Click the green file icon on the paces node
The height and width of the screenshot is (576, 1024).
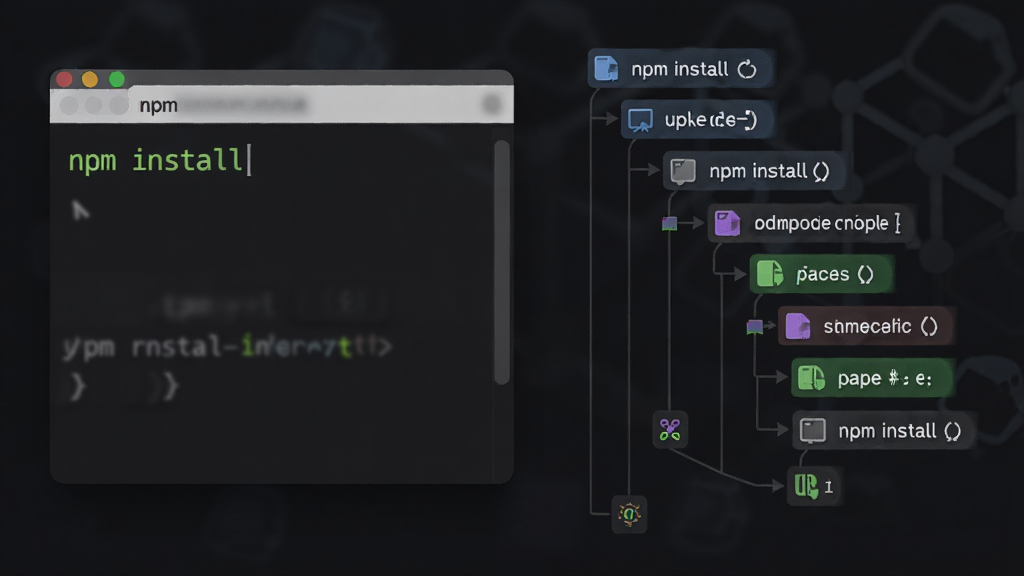pos(770,274)
